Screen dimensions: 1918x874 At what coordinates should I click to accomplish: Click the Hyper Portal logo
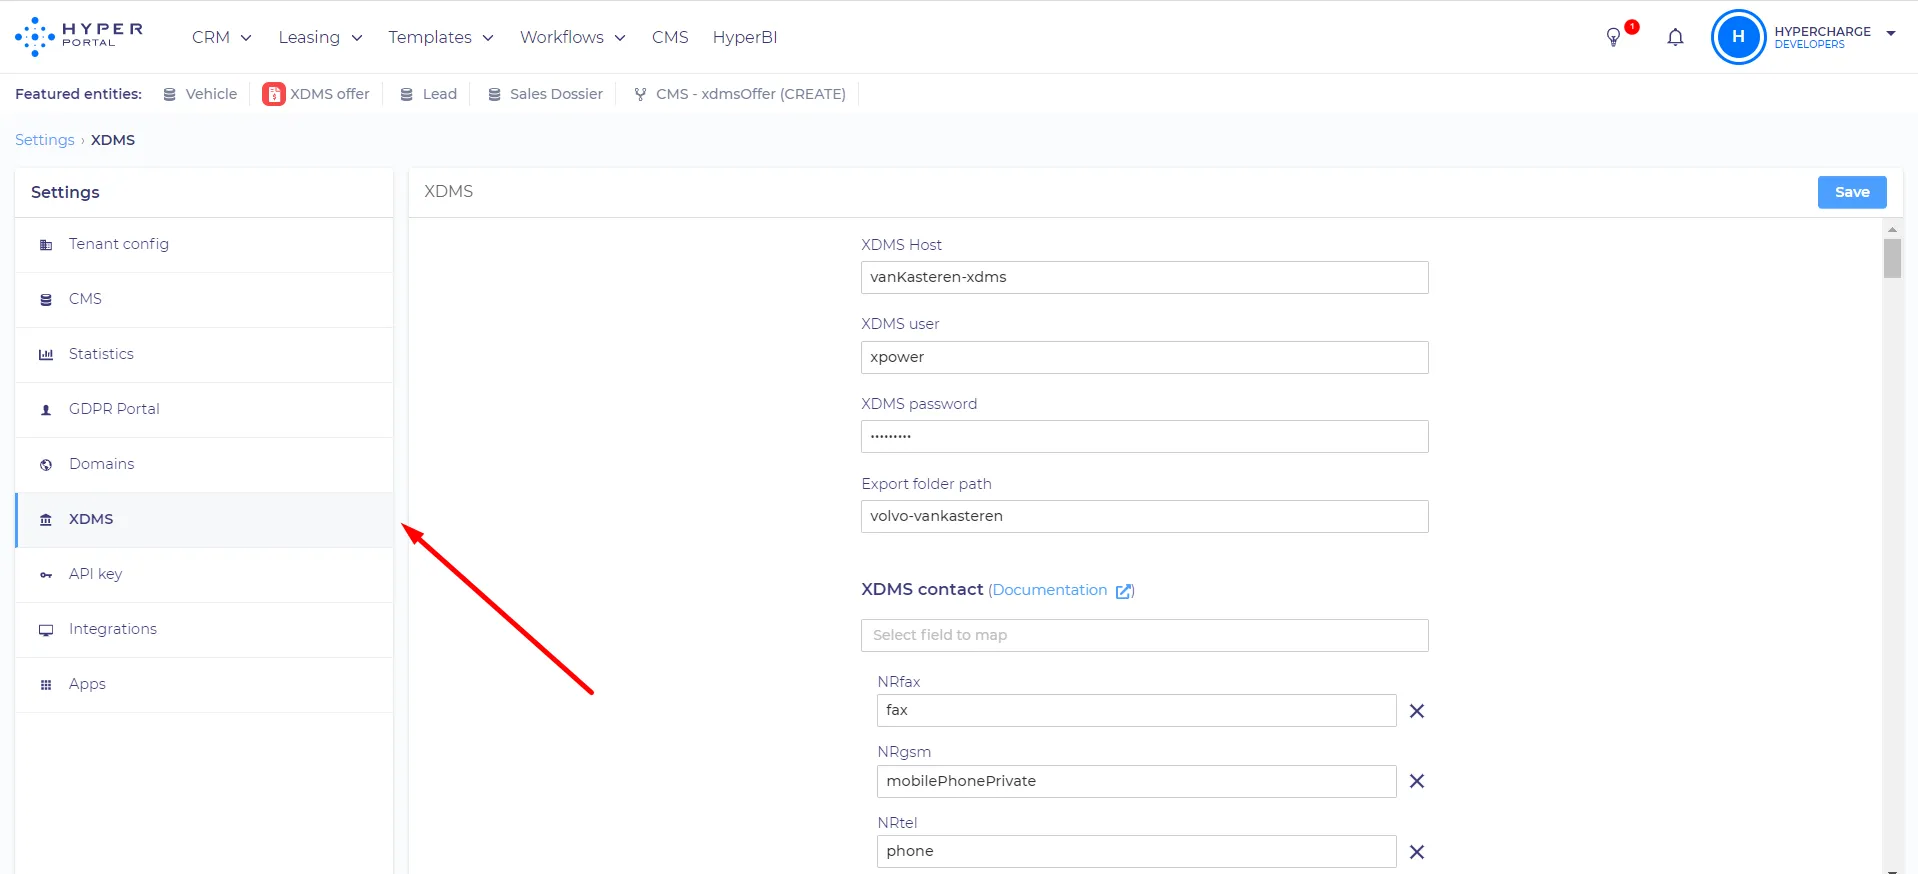coord(79,37)
